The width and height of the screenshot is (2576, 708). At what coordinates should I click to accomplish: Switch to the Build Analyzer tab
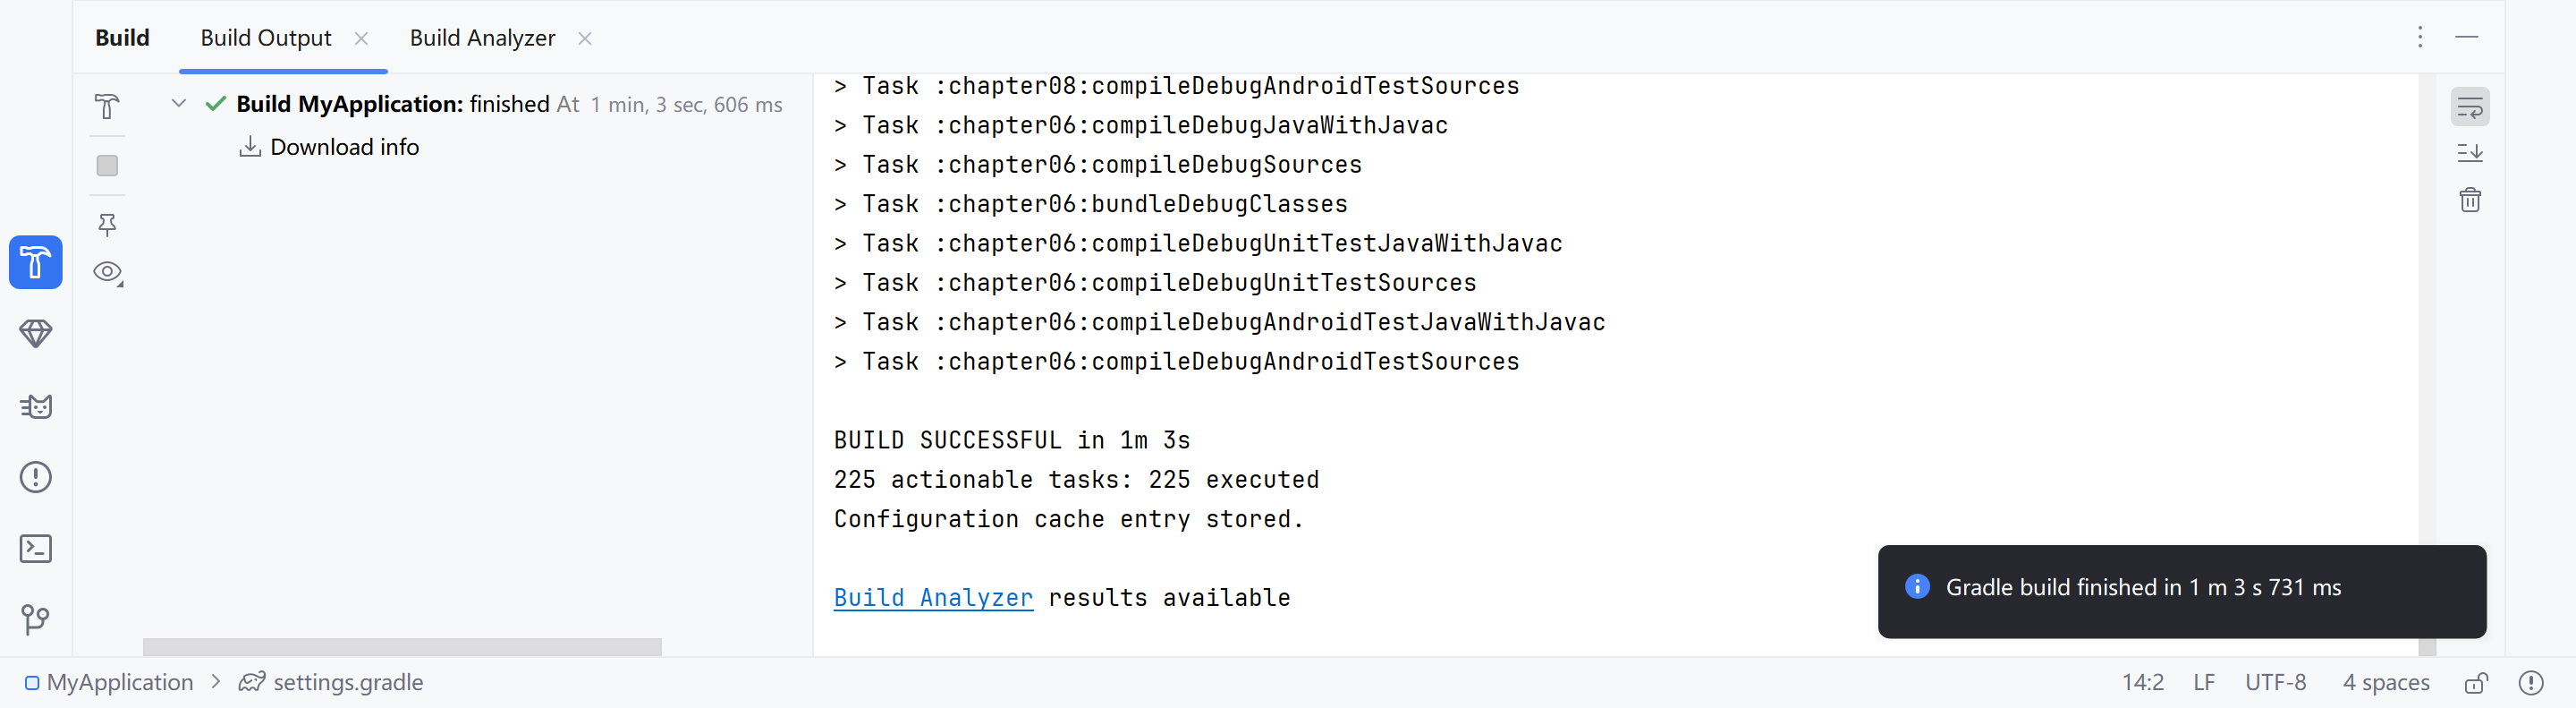point(482,38)
